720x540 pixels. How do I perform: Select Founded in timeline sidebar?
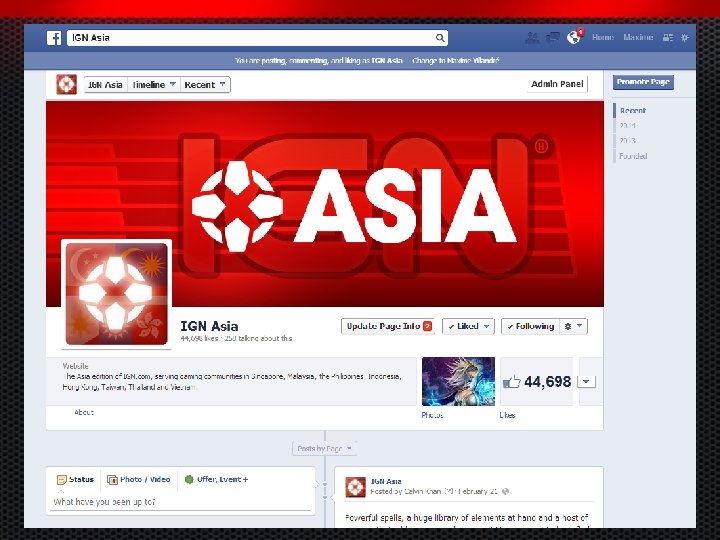click(x=633, y=156)
